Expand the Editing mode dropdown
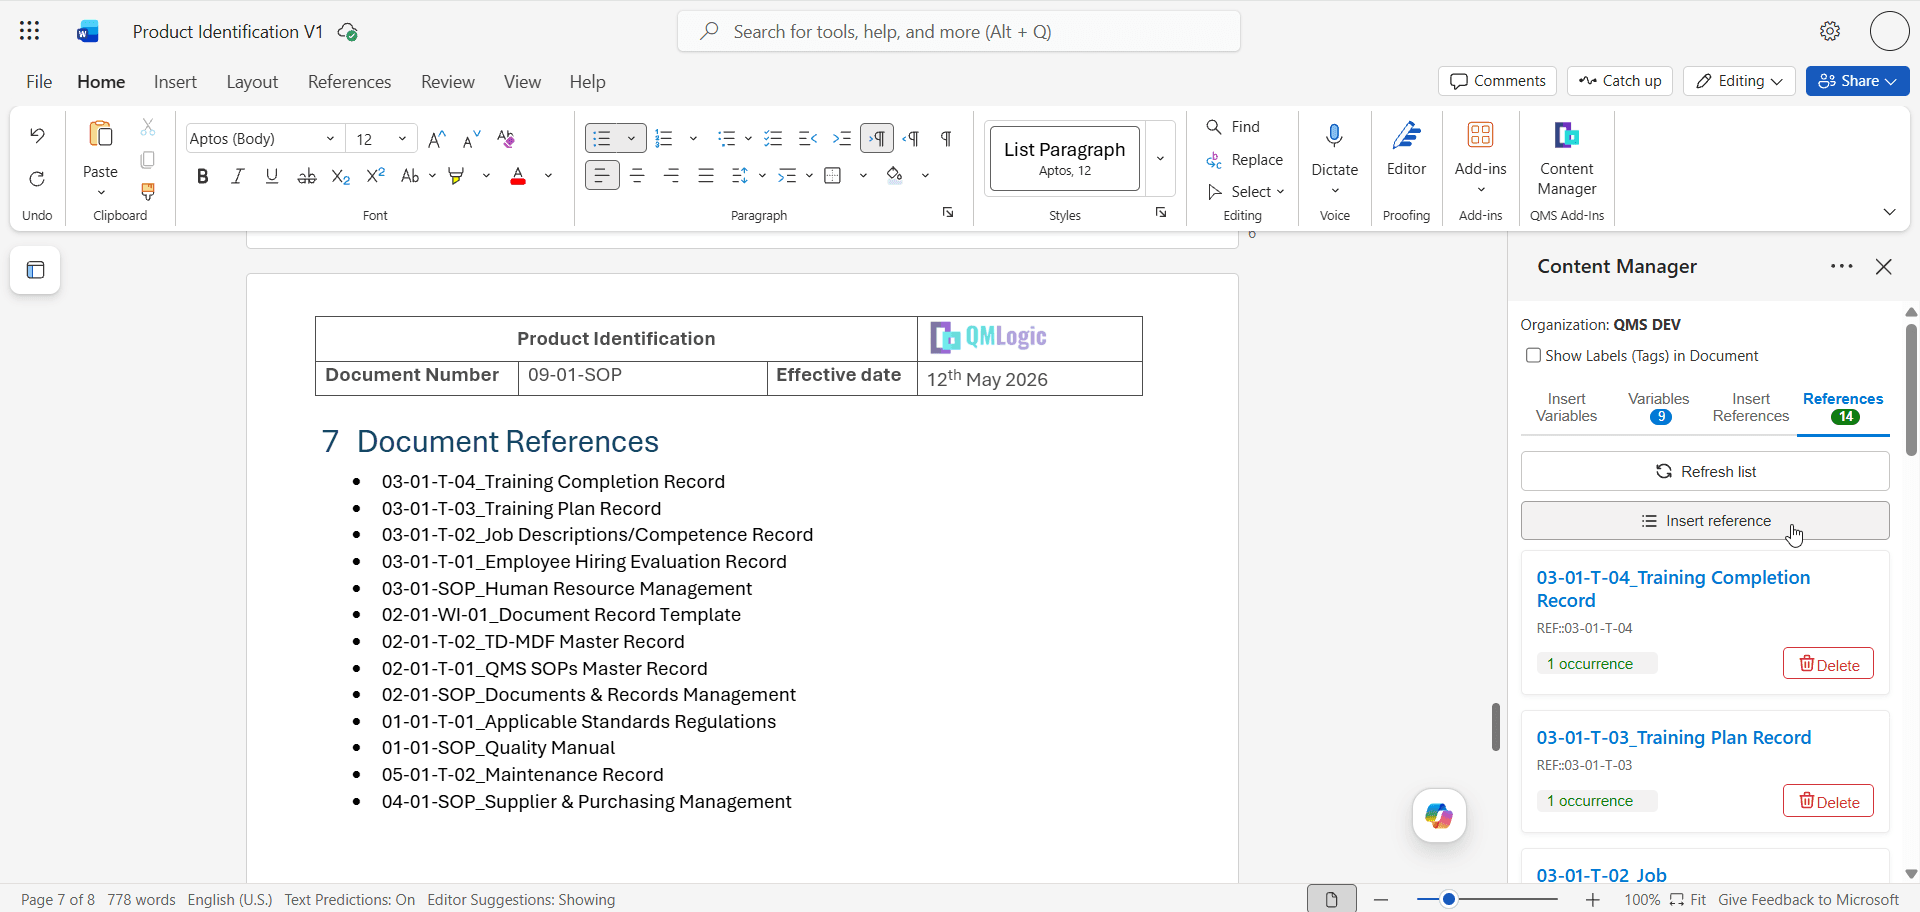The height and width of the screenshot is (912, 1920). [1739, 81]
